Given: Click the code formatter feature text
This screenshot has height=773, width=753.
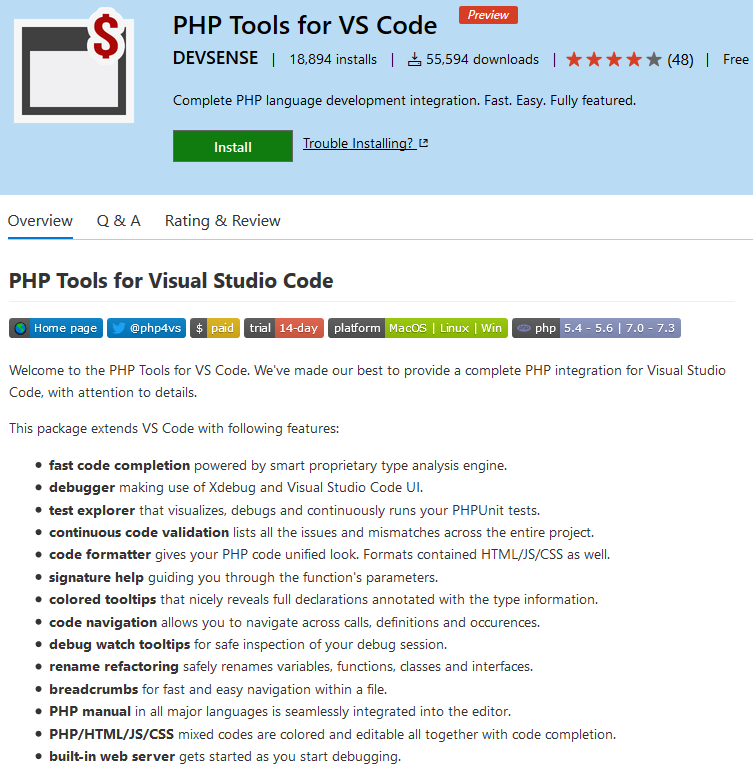Looking at the screenshot, I should pos(100,555).
